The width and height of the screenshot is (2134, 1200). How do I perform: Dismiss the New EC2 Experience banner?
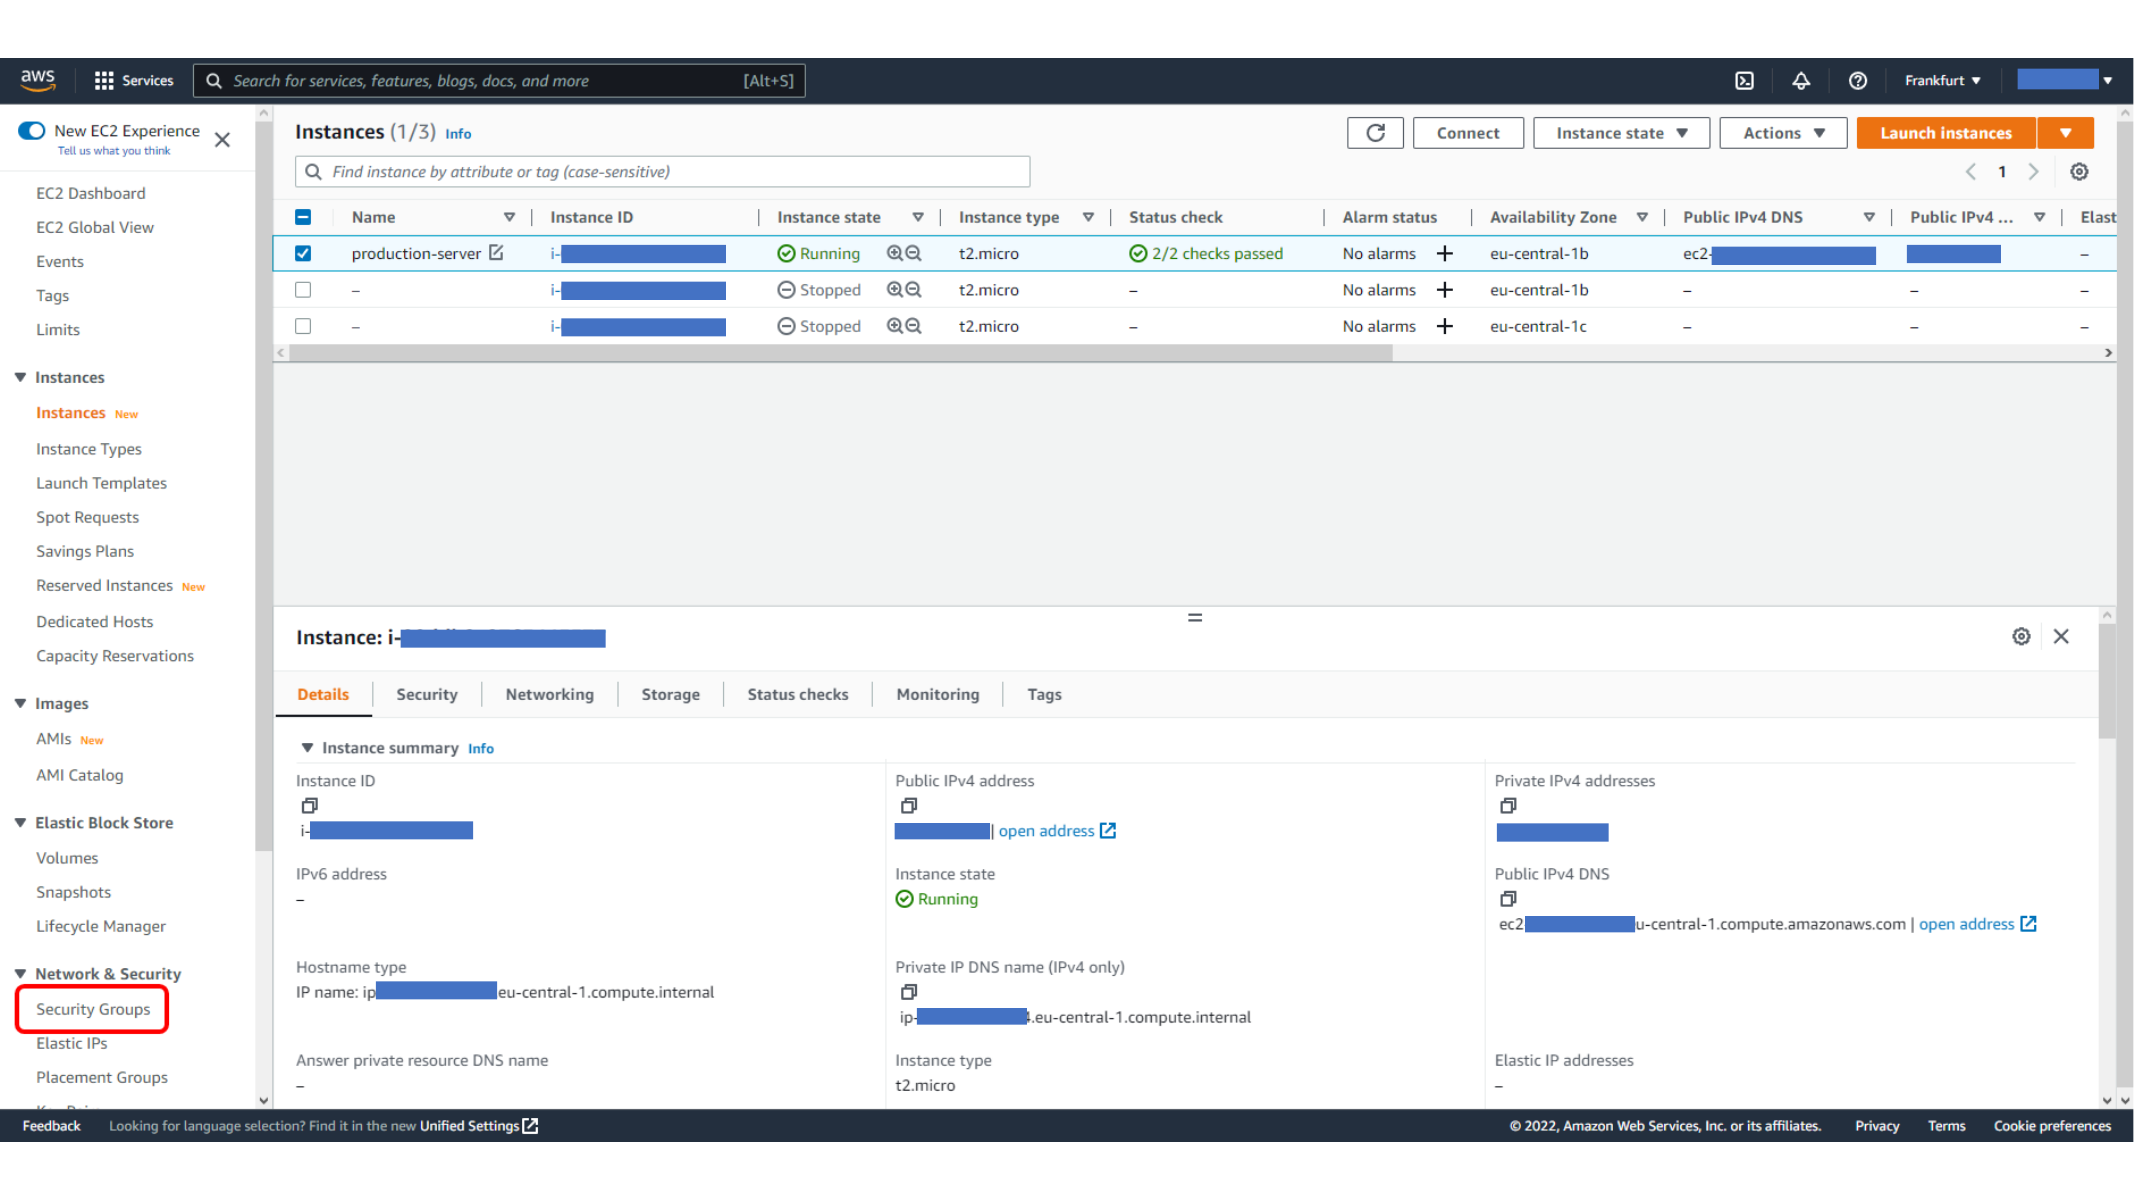click(222, 140)
